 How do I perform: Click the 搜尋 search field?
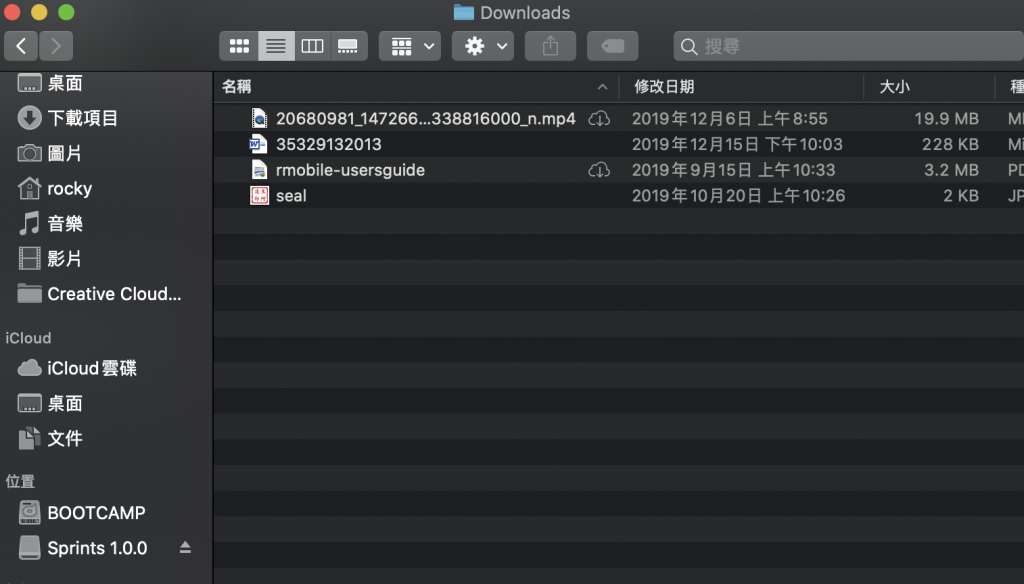click(849, 46)
